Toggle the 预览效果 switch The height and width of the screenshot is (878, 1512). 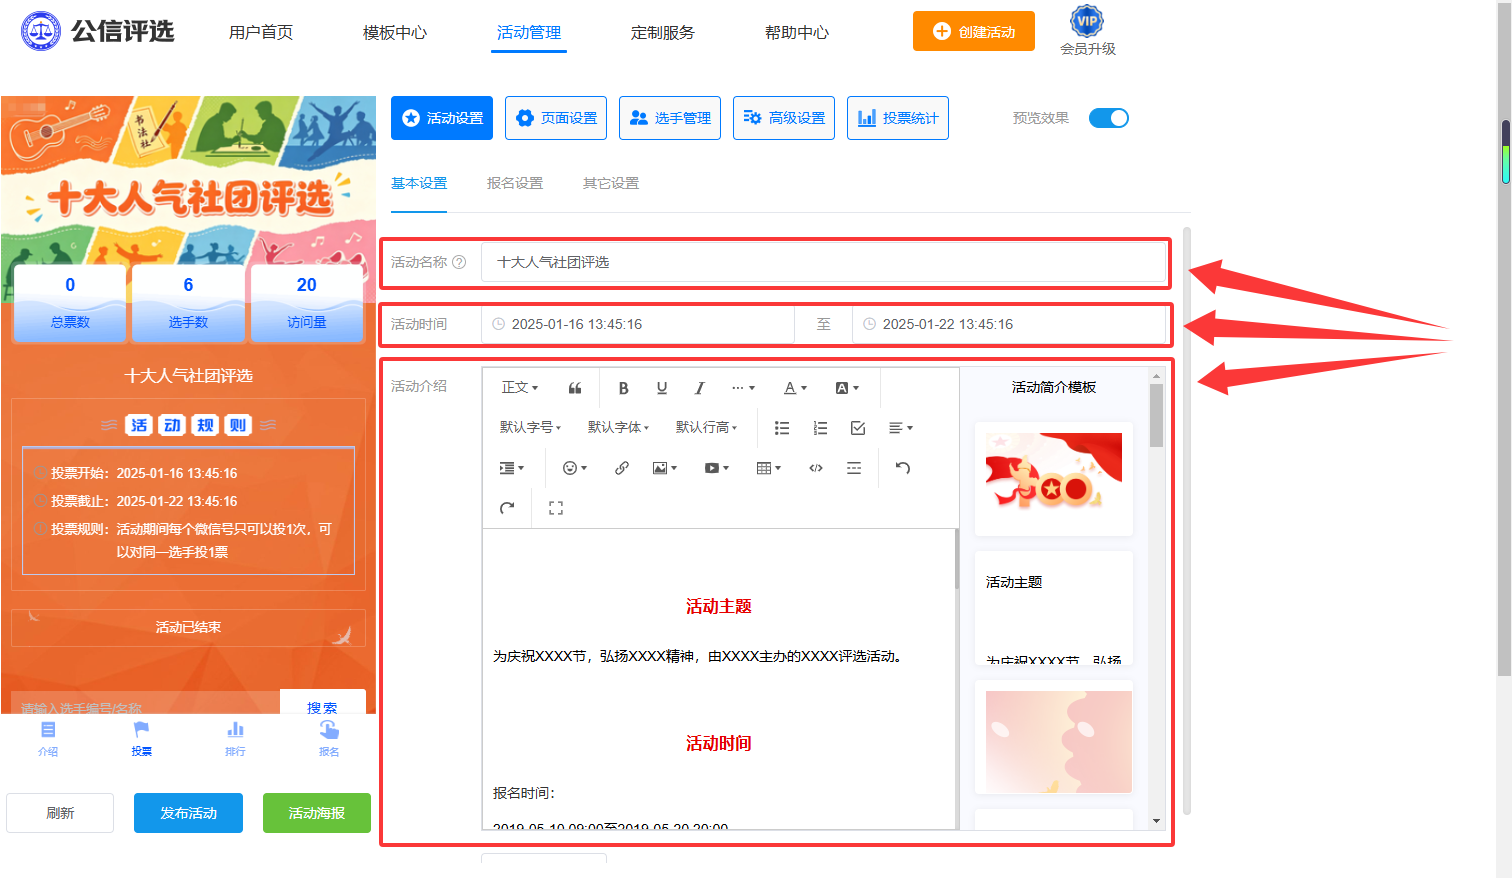1108,118
